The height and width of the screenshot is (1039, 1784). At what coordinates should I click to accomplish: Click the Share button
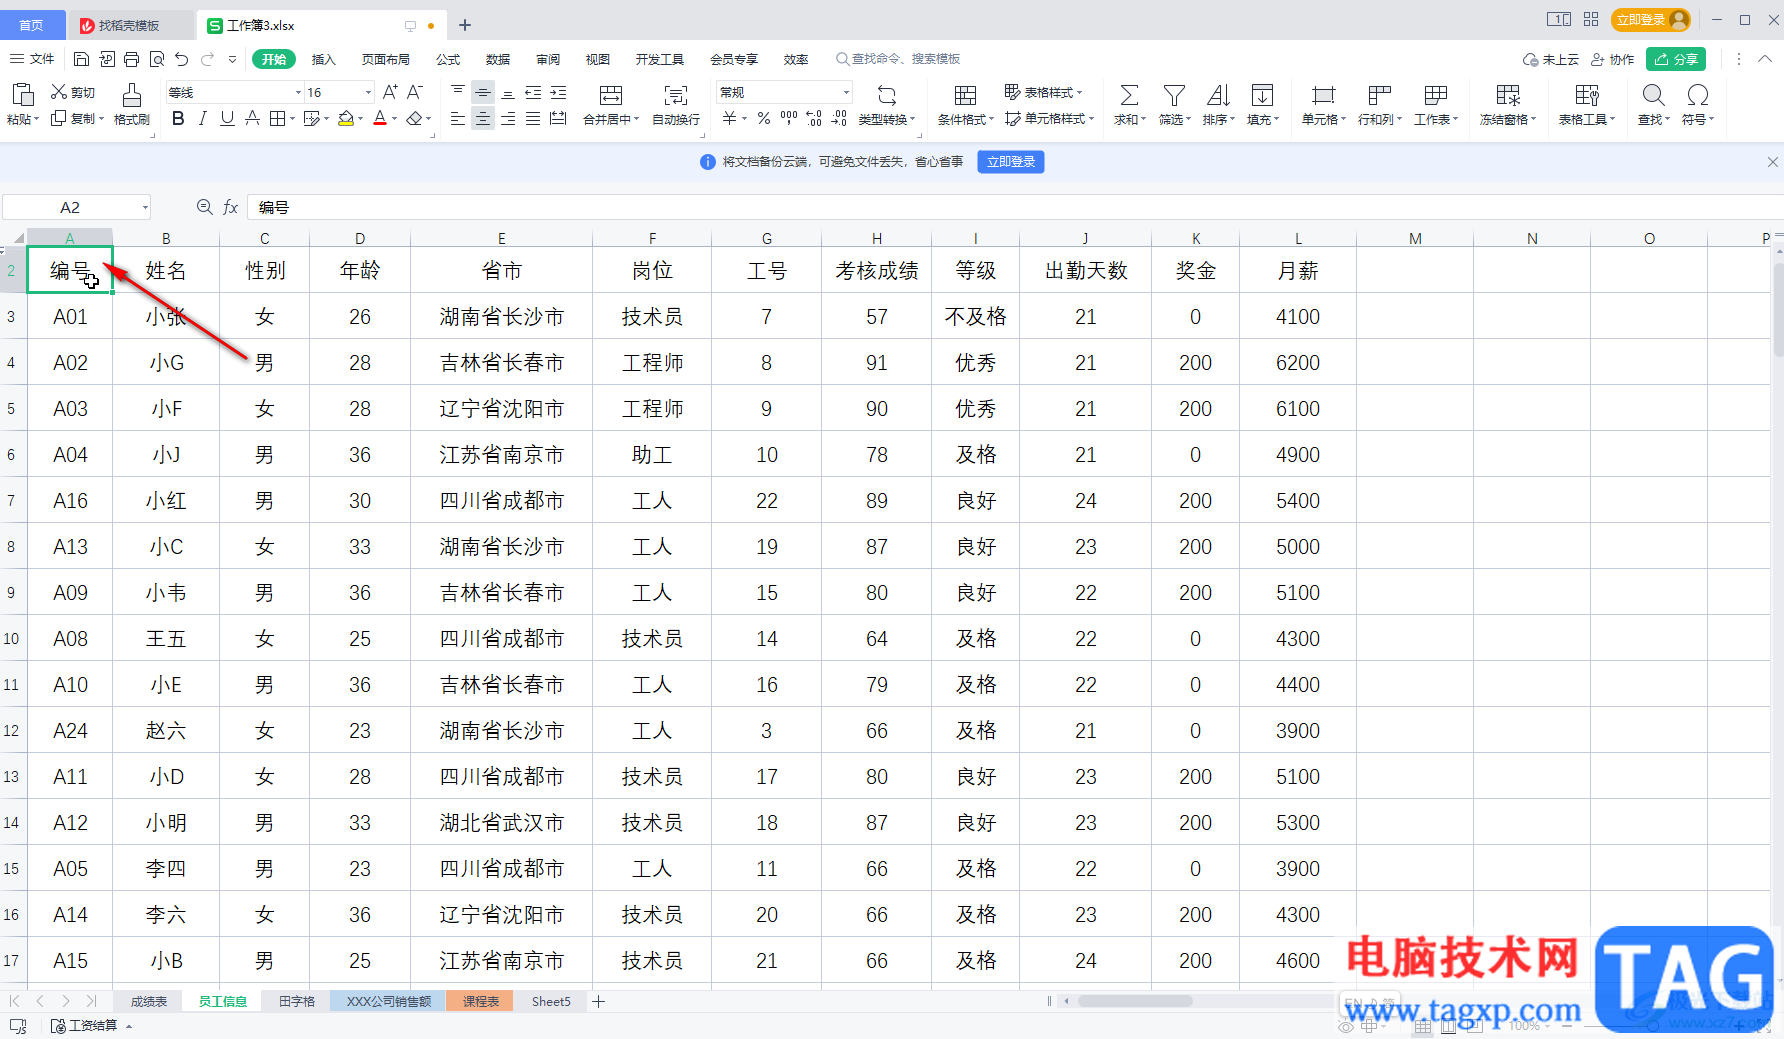click(1676, 59)
